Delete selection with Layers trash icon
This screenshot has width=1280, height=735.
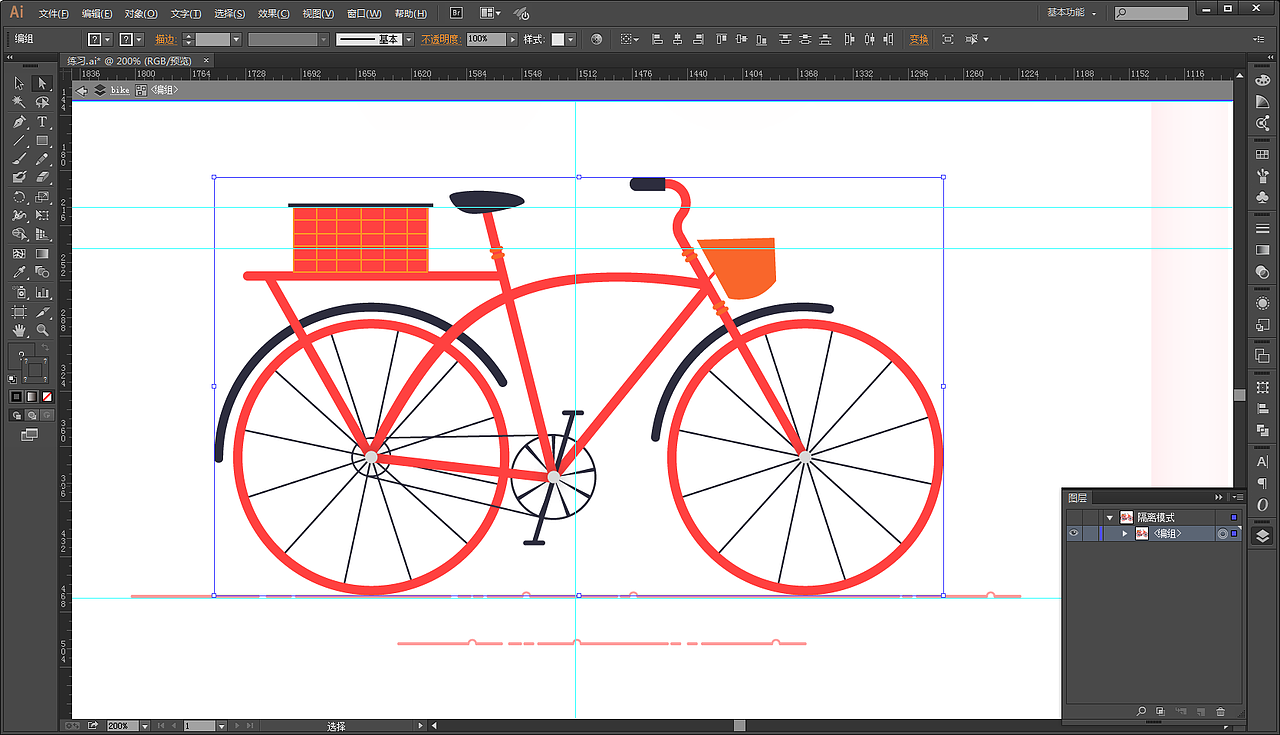(1220, 712)
